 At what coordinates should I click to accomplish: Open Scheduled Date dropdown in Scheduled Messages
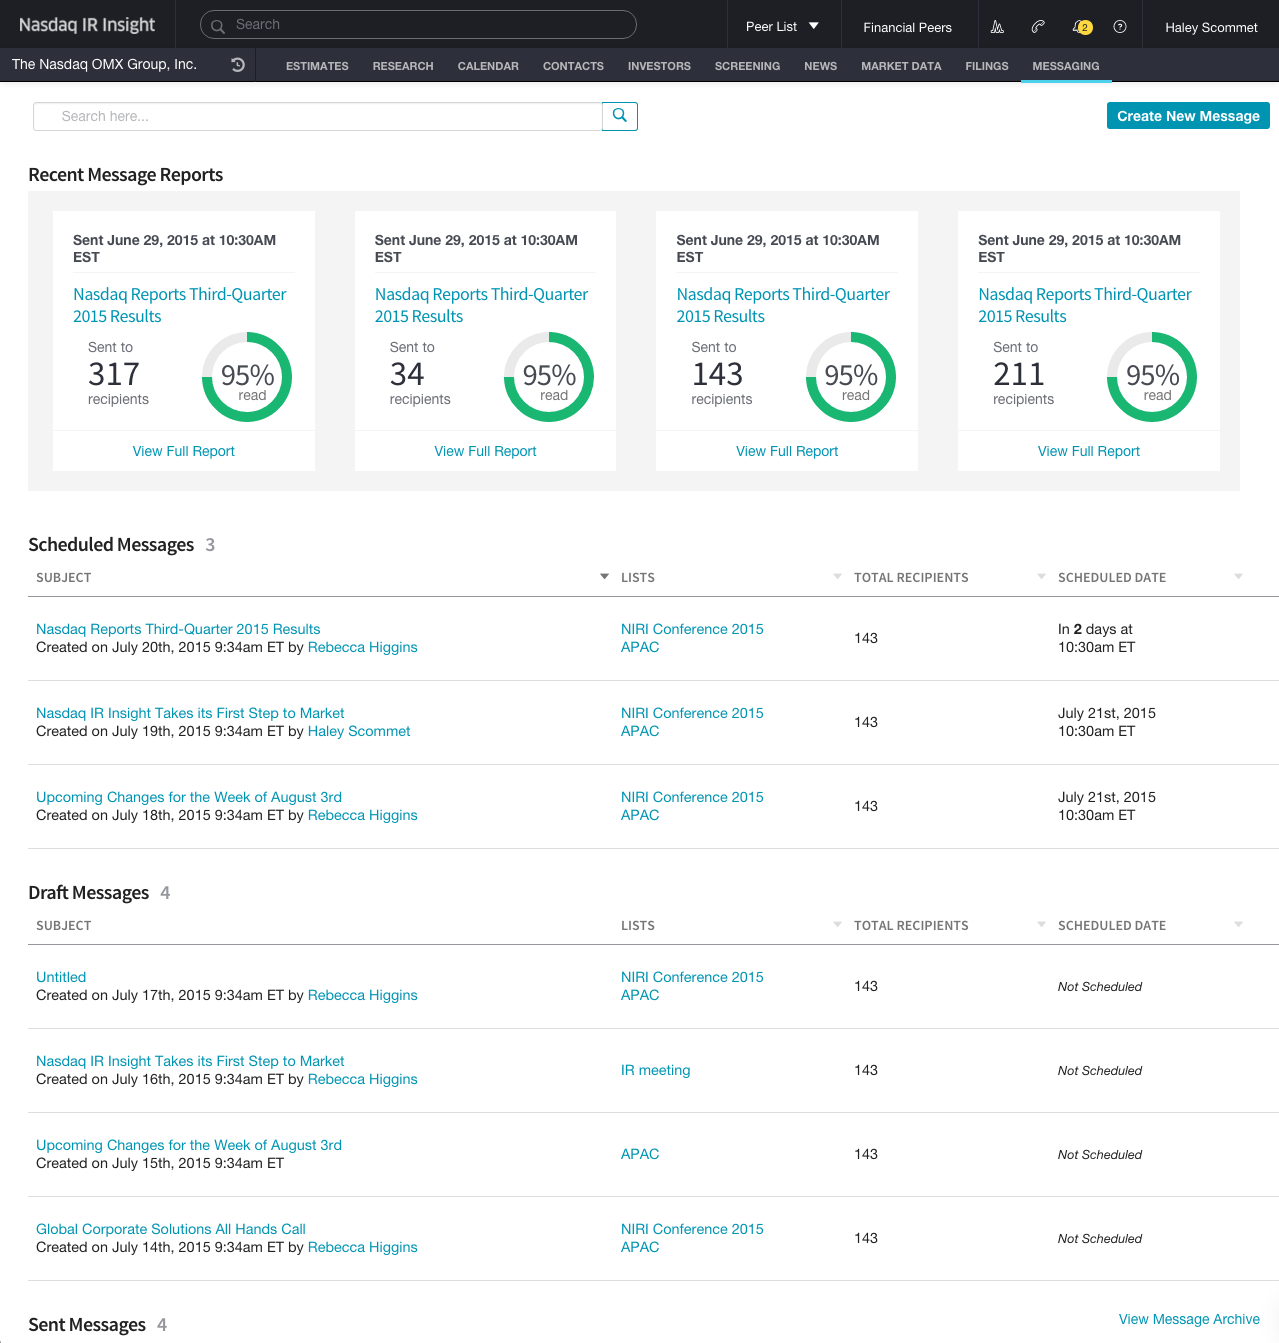pyautogui.click(x=1238, y=577)
